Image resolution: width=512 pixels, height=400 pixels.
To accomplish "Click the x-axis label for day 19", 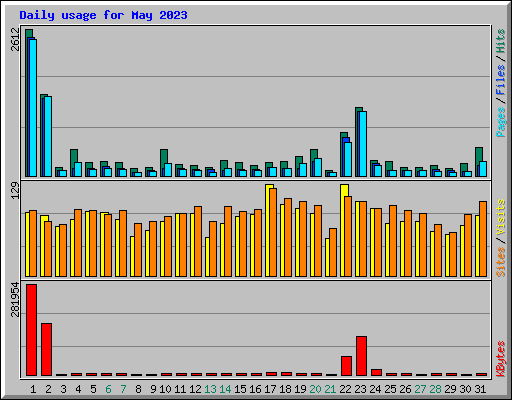I will [x=300, y=389].
